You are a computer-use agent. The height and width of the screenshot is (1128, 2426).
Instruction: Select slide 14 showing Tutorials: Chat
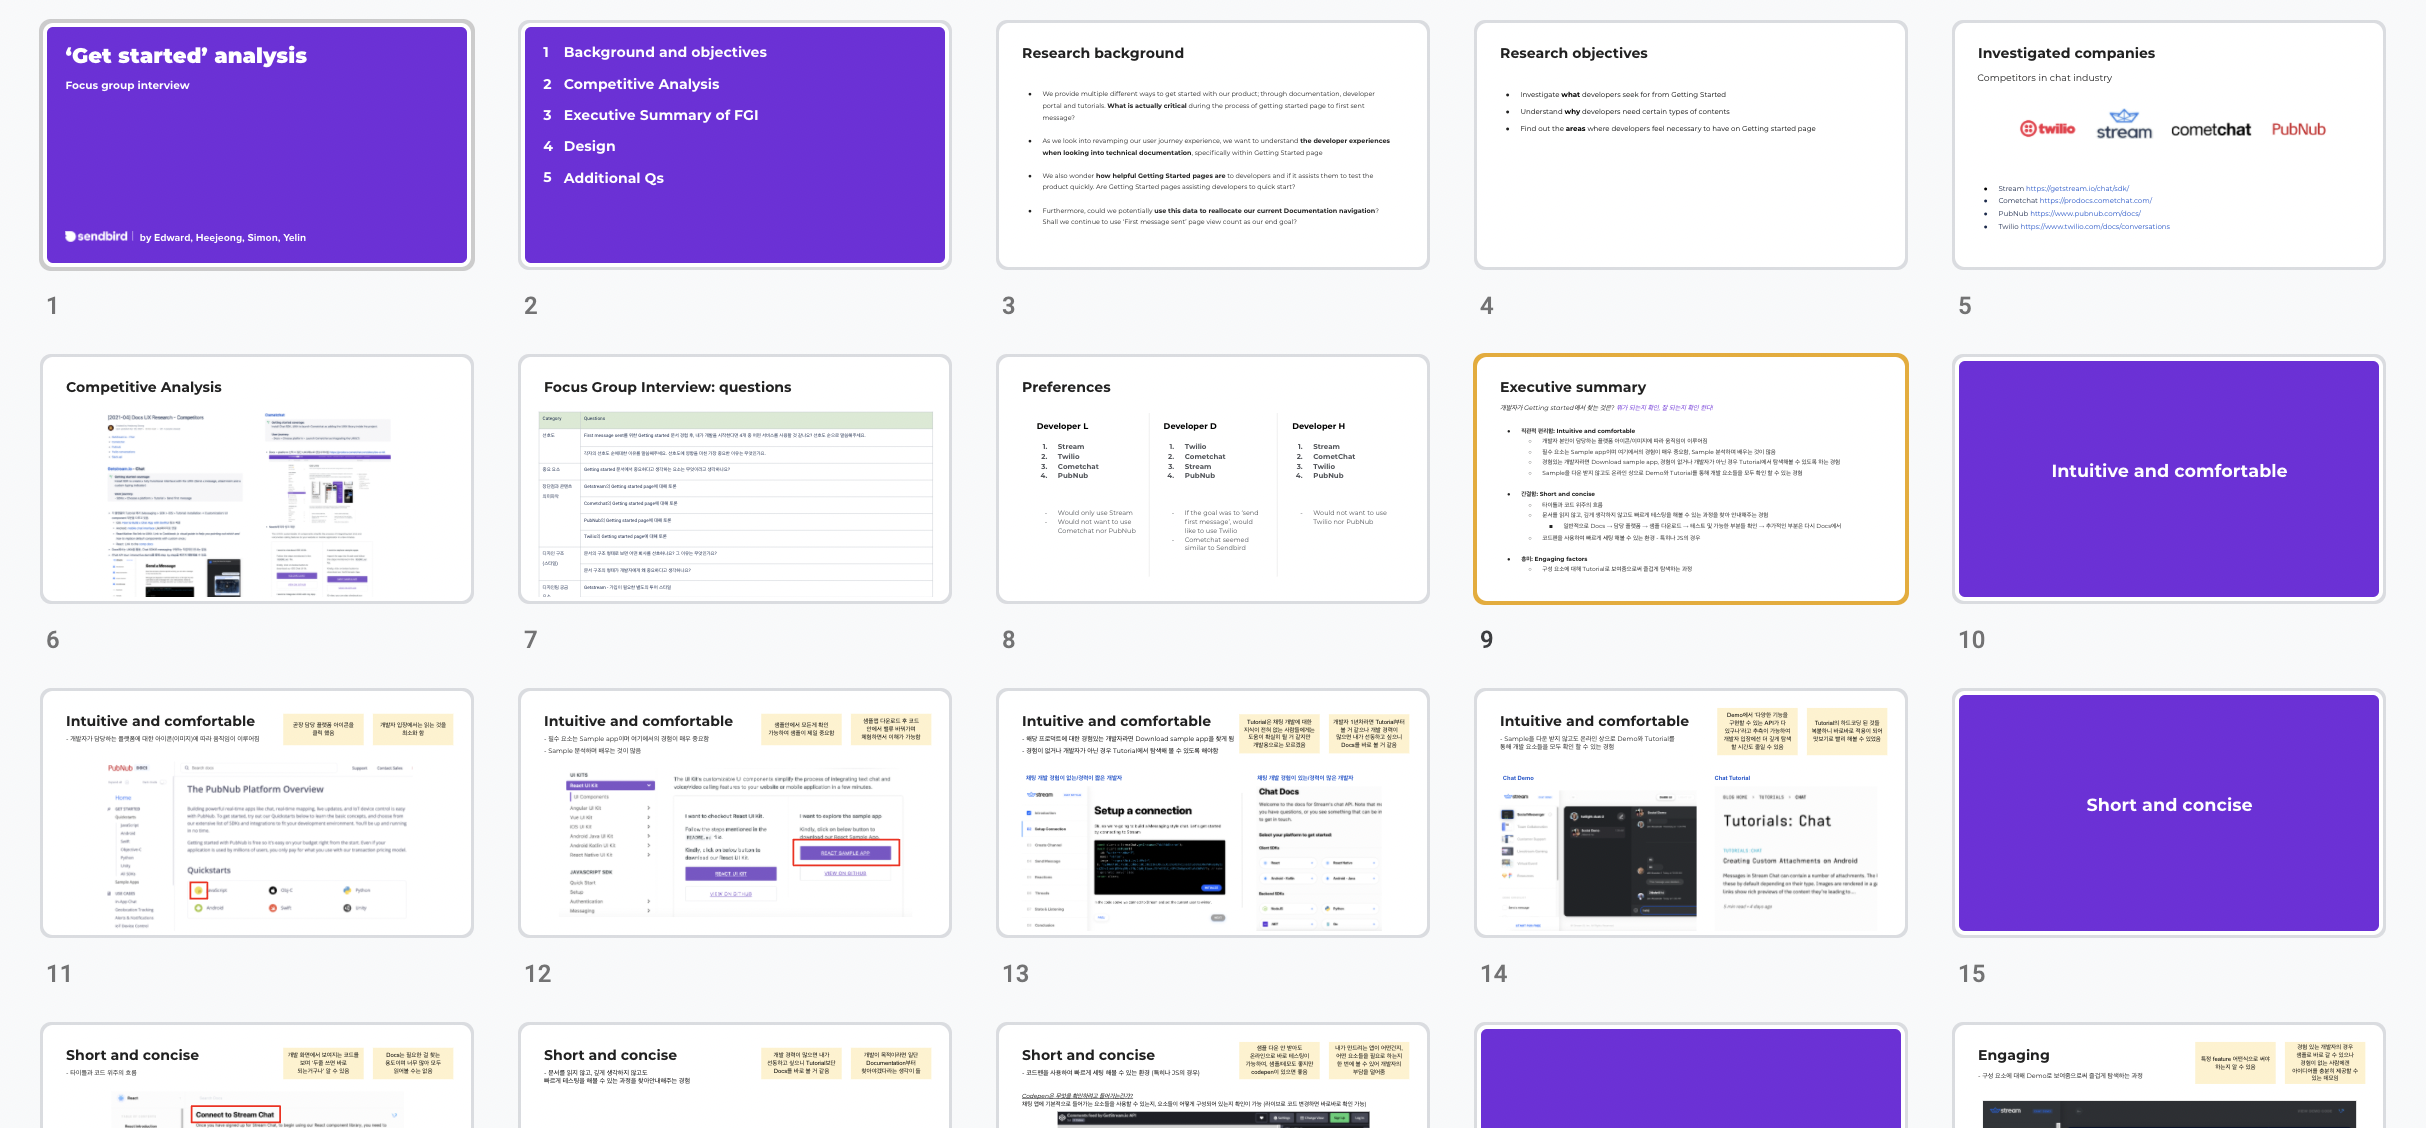point(1690,813)
